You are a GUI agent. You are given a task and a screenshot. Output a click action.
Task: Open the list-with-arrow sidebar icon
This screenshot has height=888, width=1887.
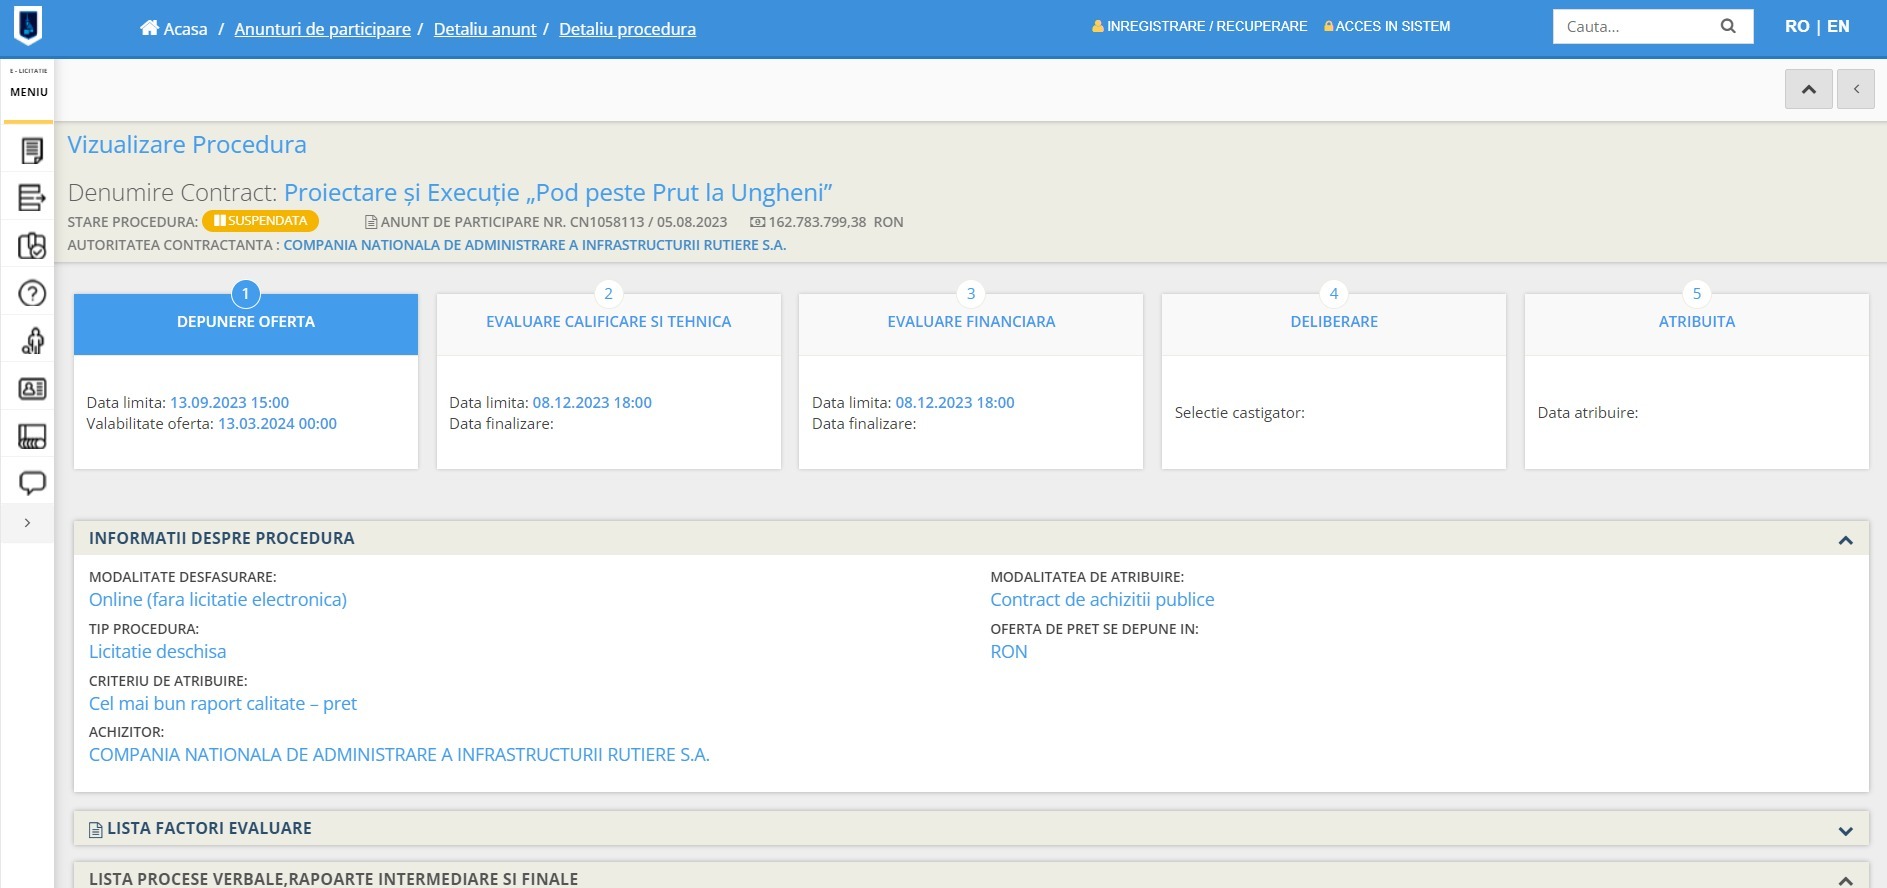tap(32, 198)
